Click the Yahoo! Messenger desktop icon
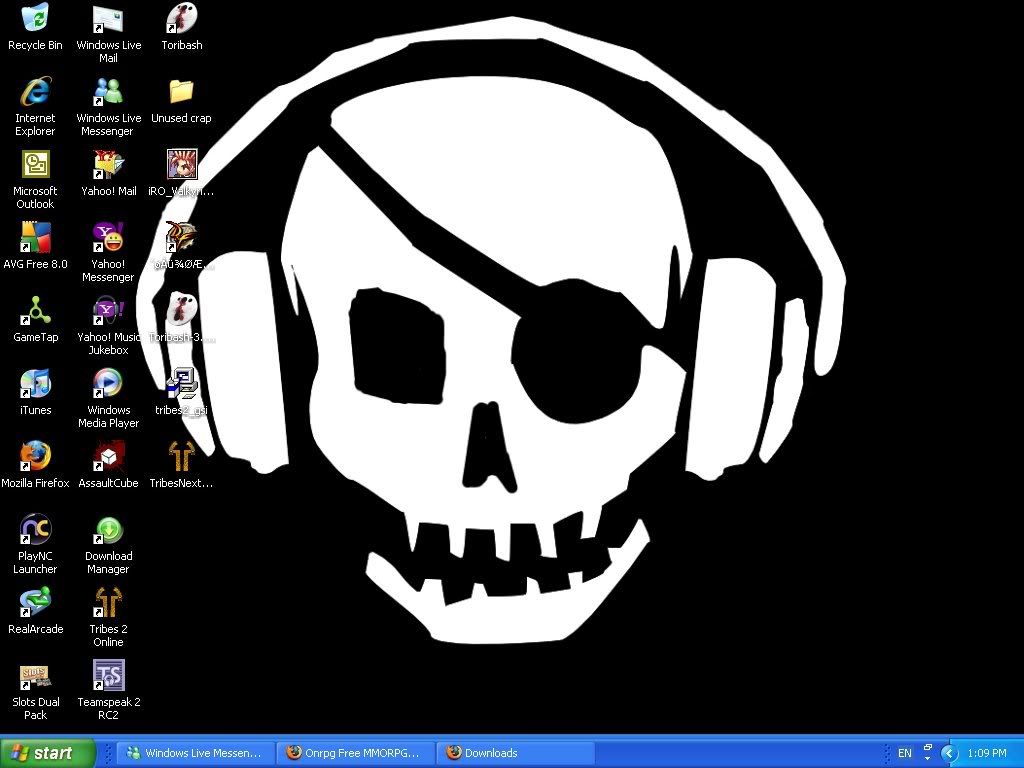Viewport: 1024px width, 768px height. 108,238
